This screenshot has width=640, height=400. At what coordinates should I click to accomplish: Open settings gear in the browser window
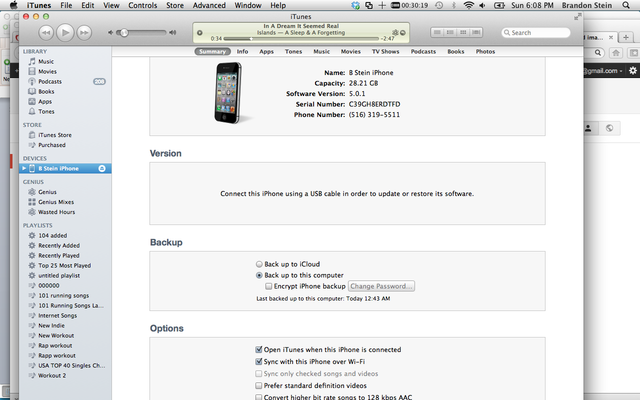[633, 71]
